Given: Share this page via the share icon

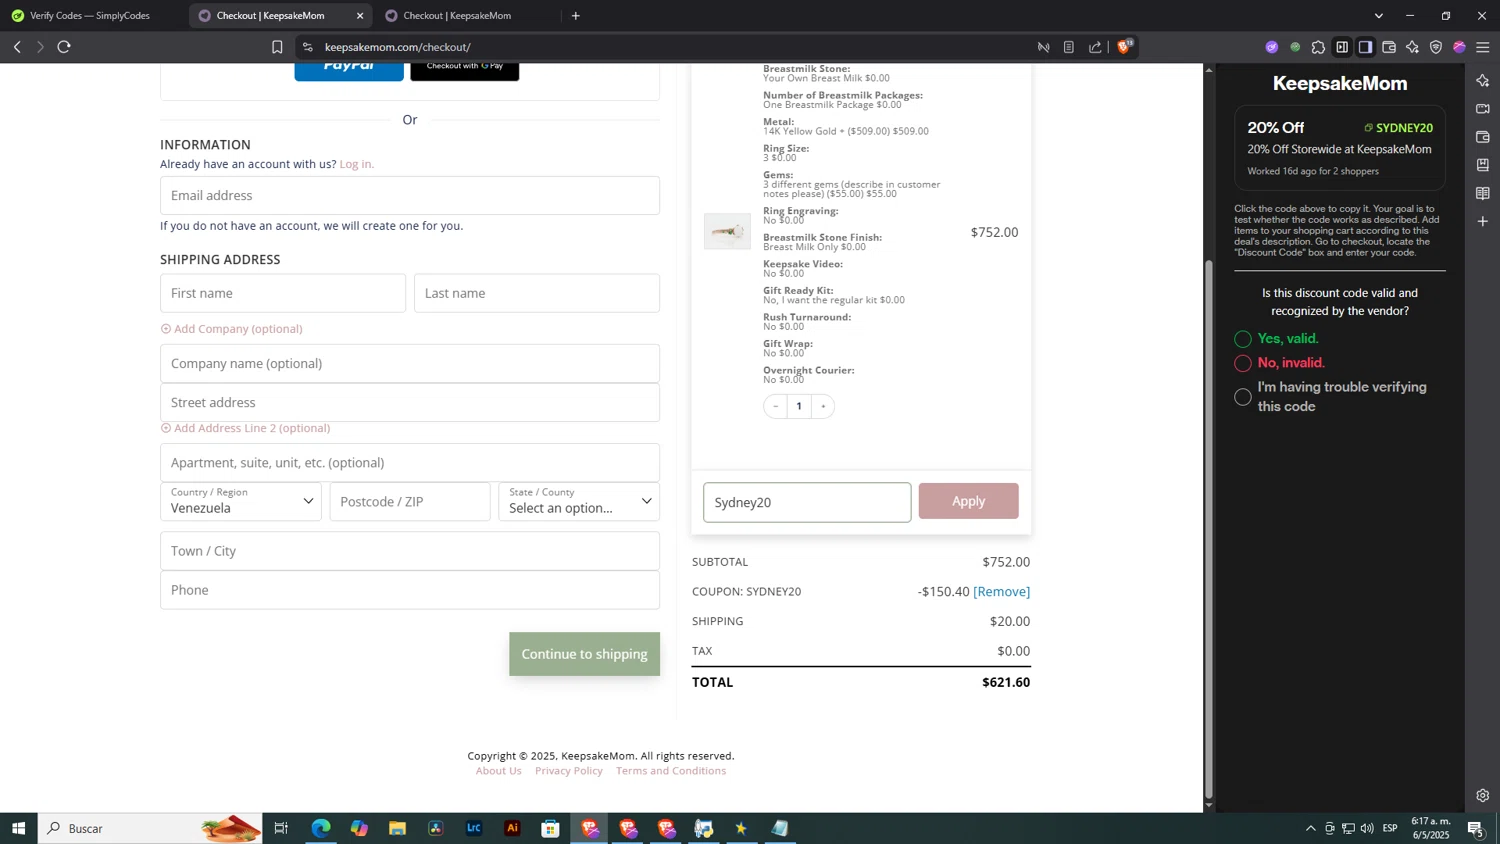Looking at the screenshot, I should click(1095, 47).
